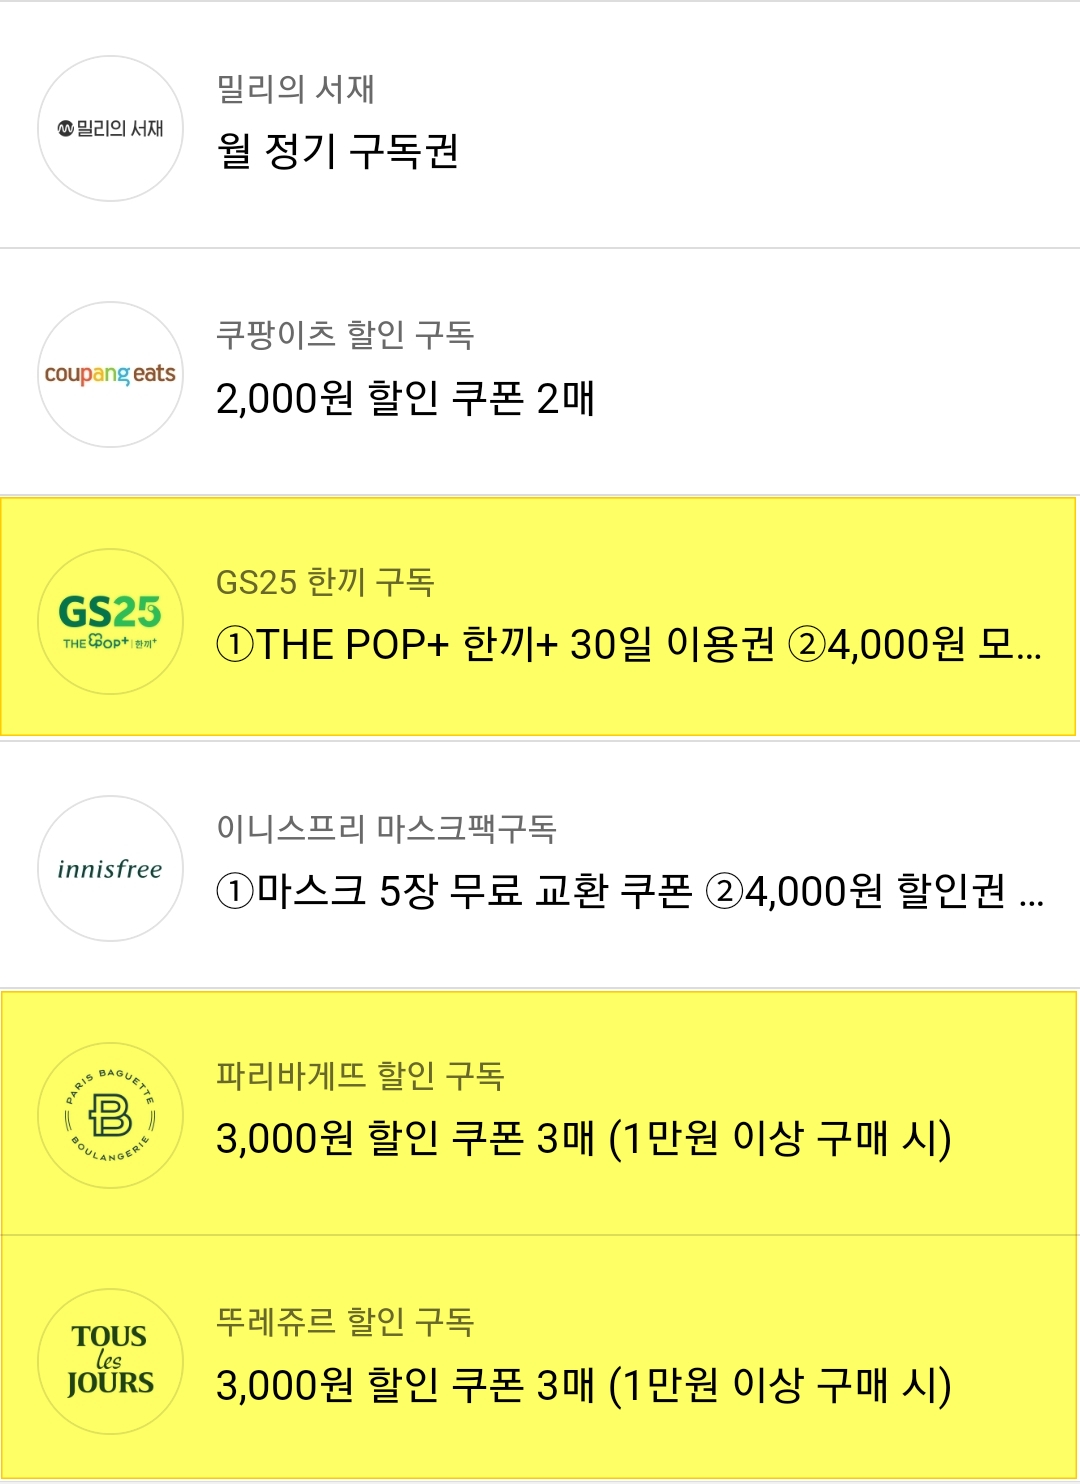Screen dimensions: 1080x1484
Task: Tap the 밀리의 서재 logo icon
Action: coord(110,128)
